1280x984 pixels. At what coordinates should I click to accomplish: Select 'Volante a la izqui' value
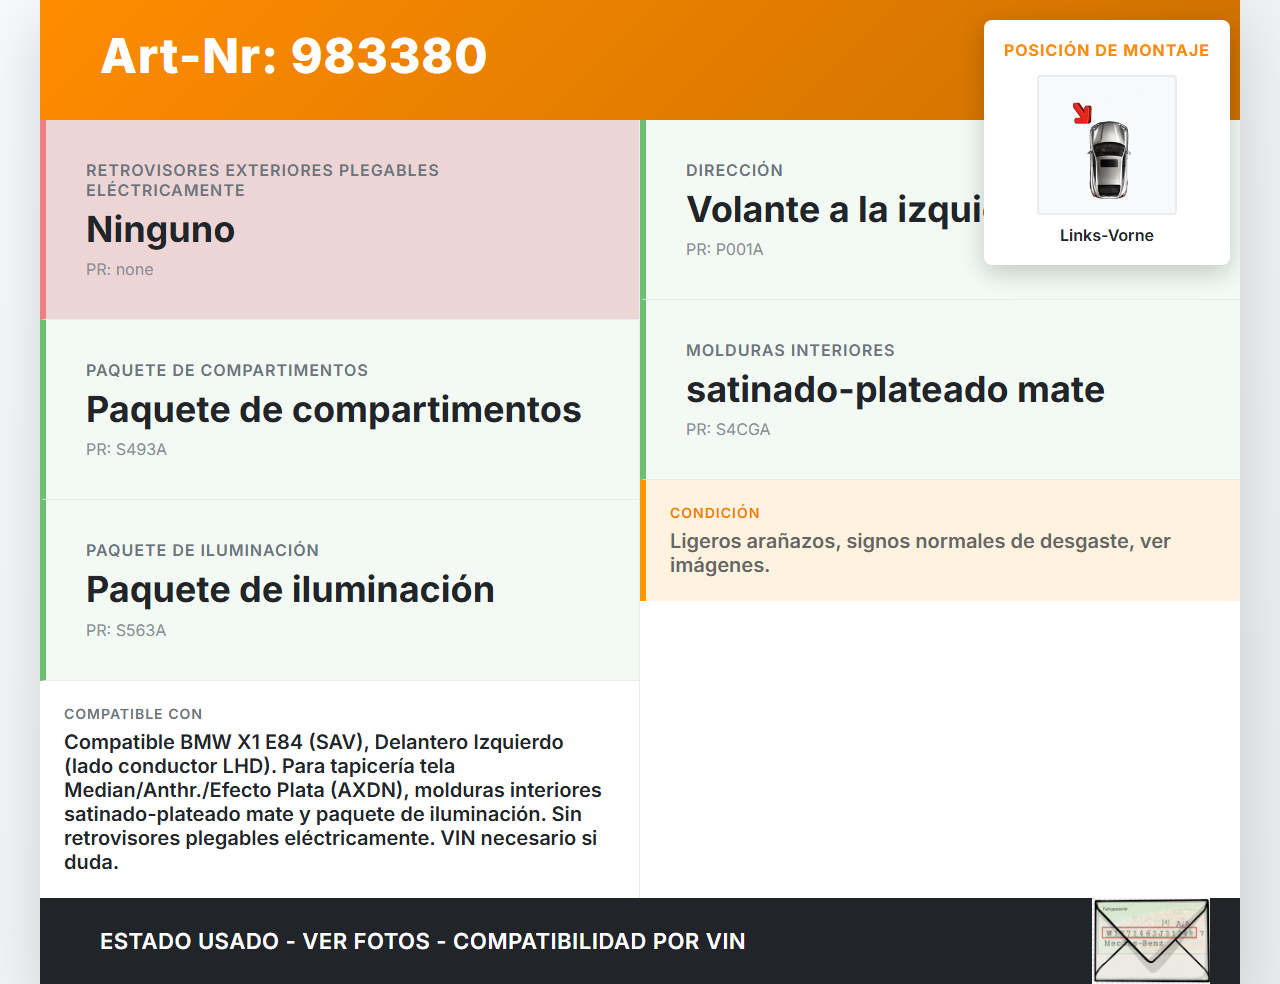point(835,209)
